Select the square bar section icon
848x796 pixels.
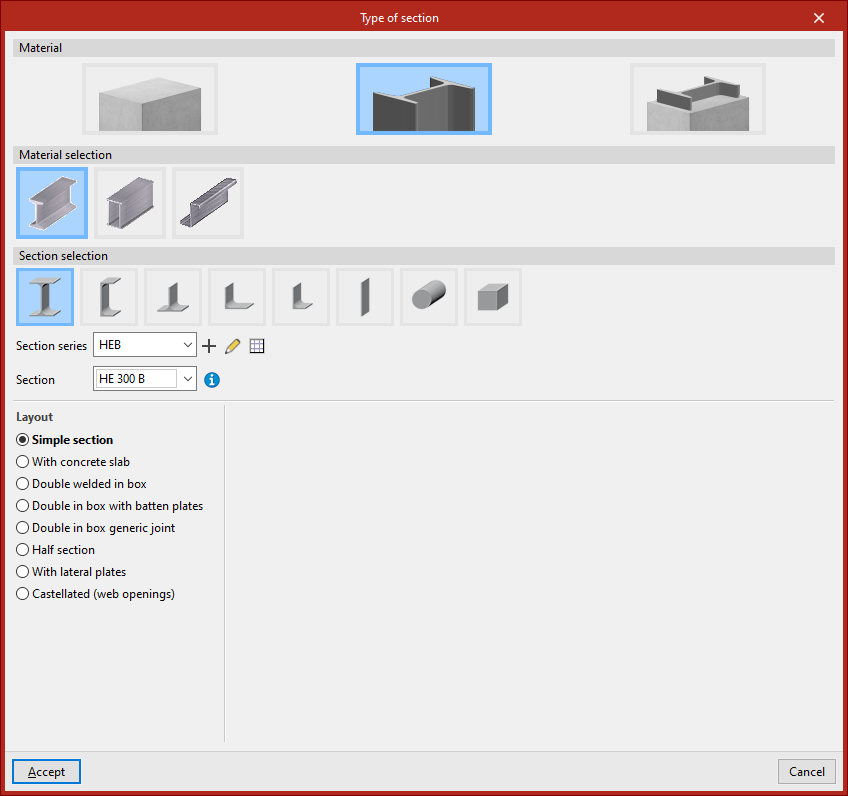coord(493,297)
